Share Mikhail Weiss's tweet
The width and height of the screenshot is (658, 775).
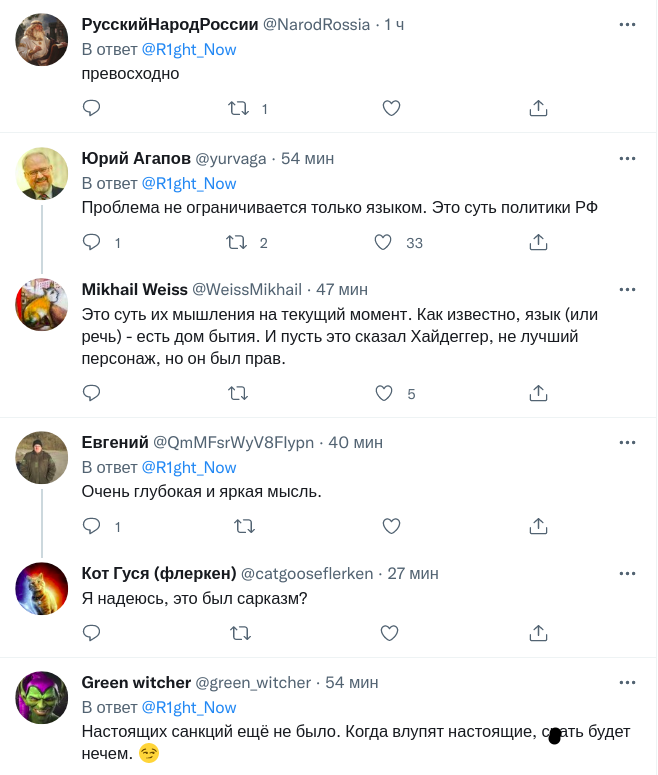(537, 393)
